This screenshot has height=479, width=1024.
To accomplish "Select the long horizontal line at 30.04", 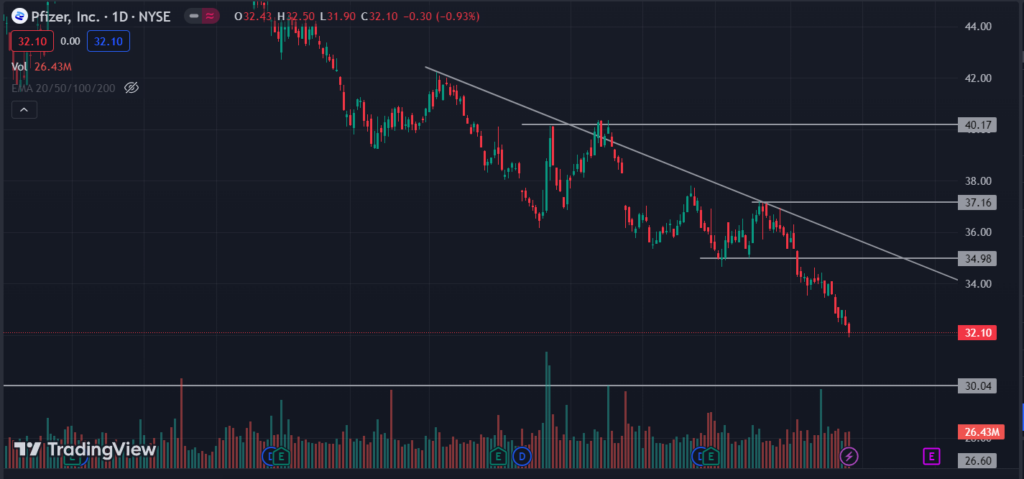I will click(480, 386).
